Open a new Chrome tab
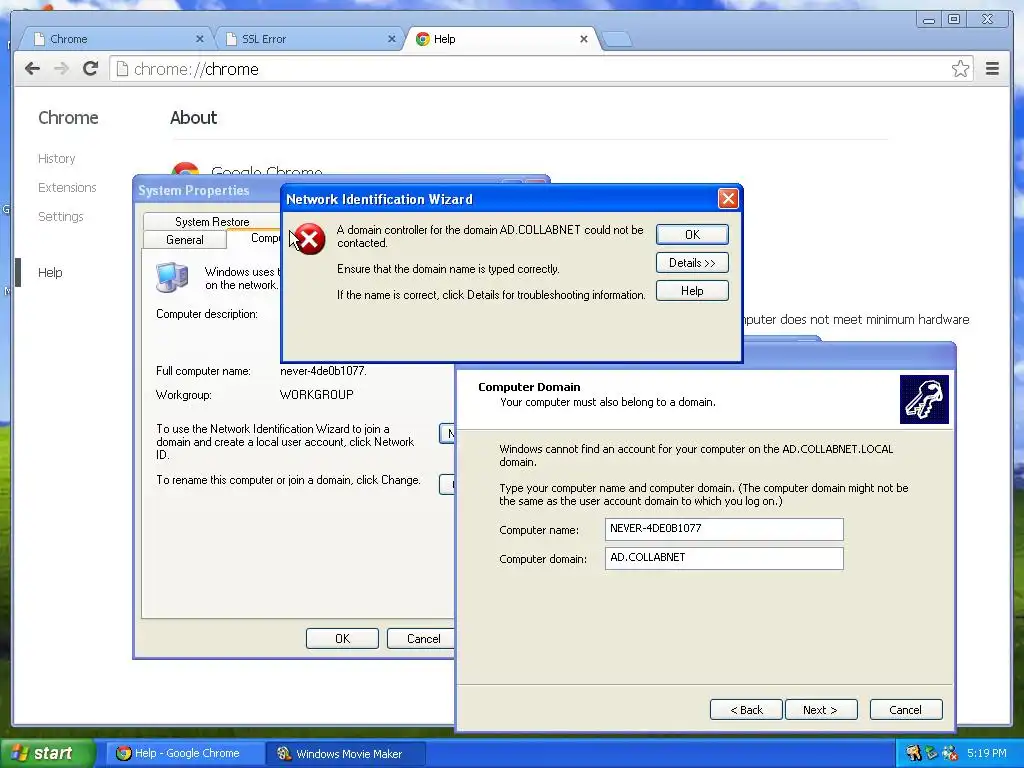This screenshot has width=1024, height=768. [616, 39]
